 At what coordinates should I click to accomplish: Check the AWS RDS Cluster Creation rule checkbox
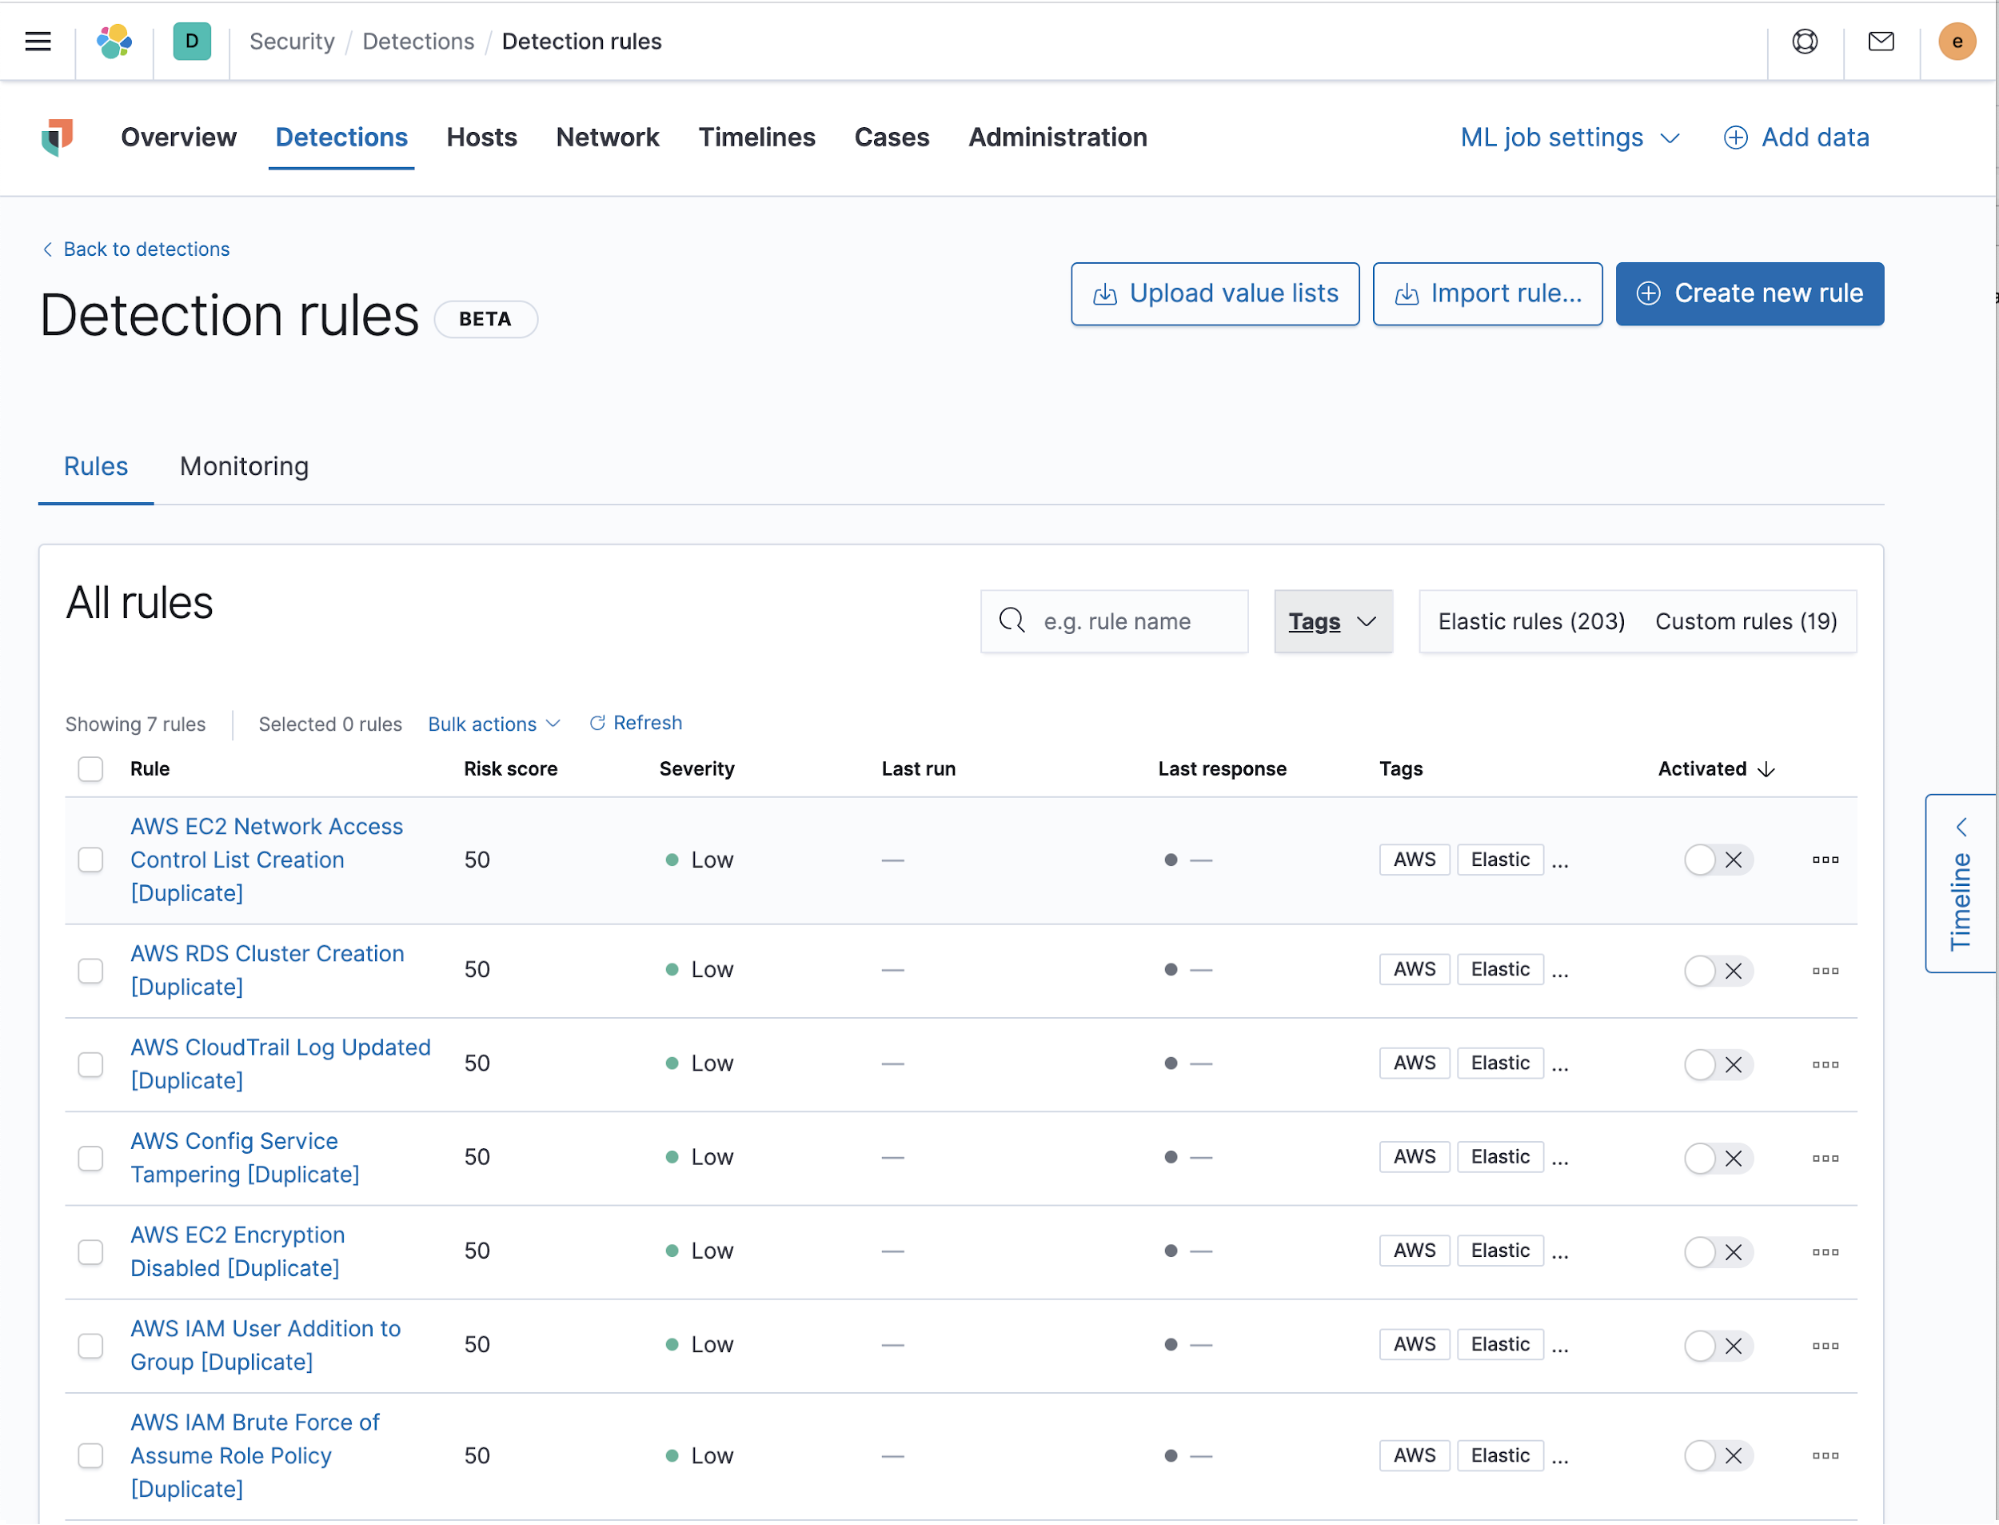coord(90,970)
